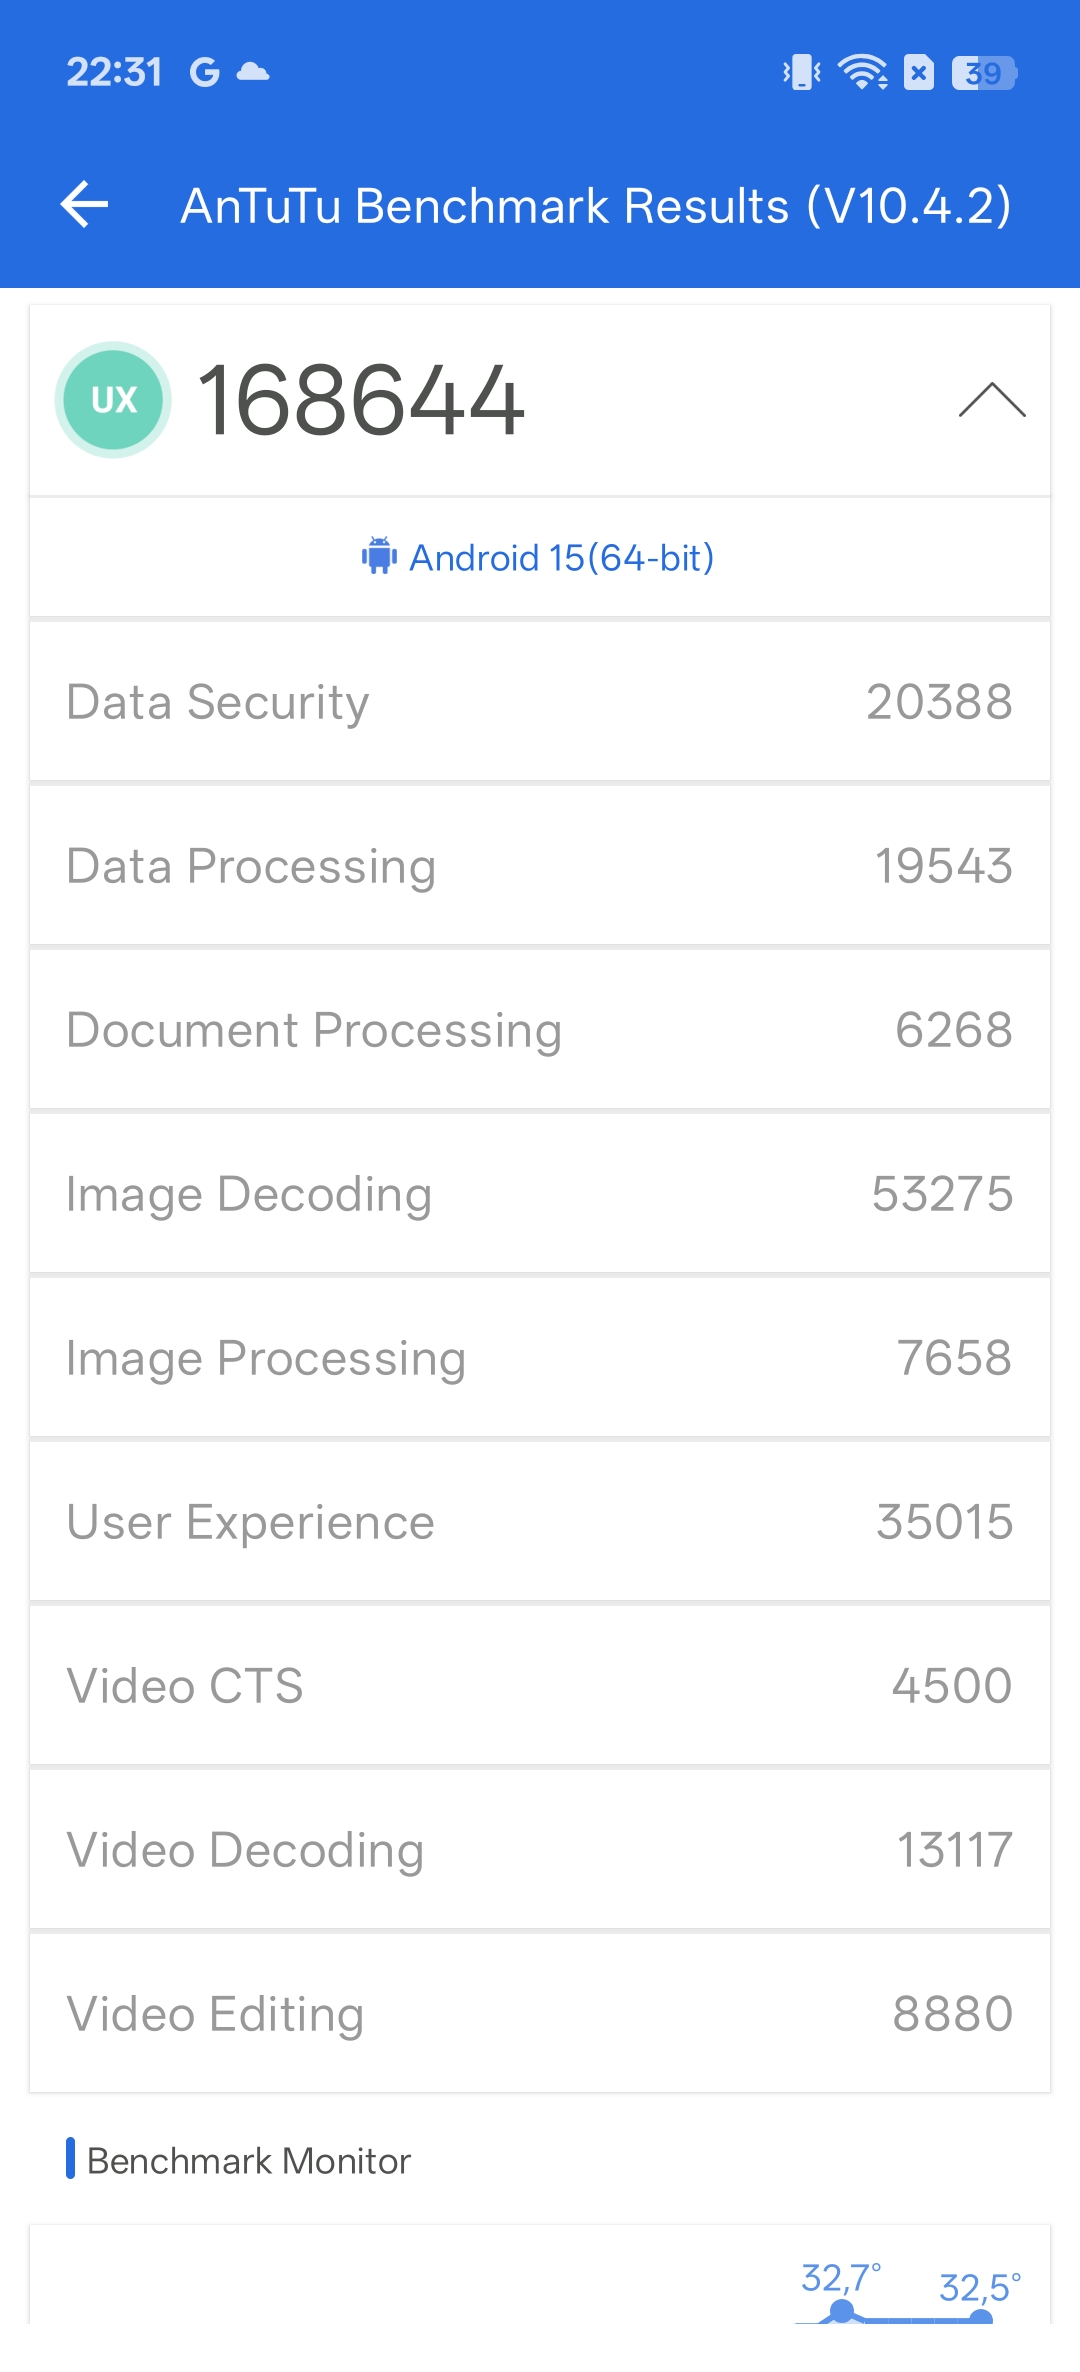The image size is (1080, 2372).
Task: Tap the green UX score badge
Action: point(113,400)
